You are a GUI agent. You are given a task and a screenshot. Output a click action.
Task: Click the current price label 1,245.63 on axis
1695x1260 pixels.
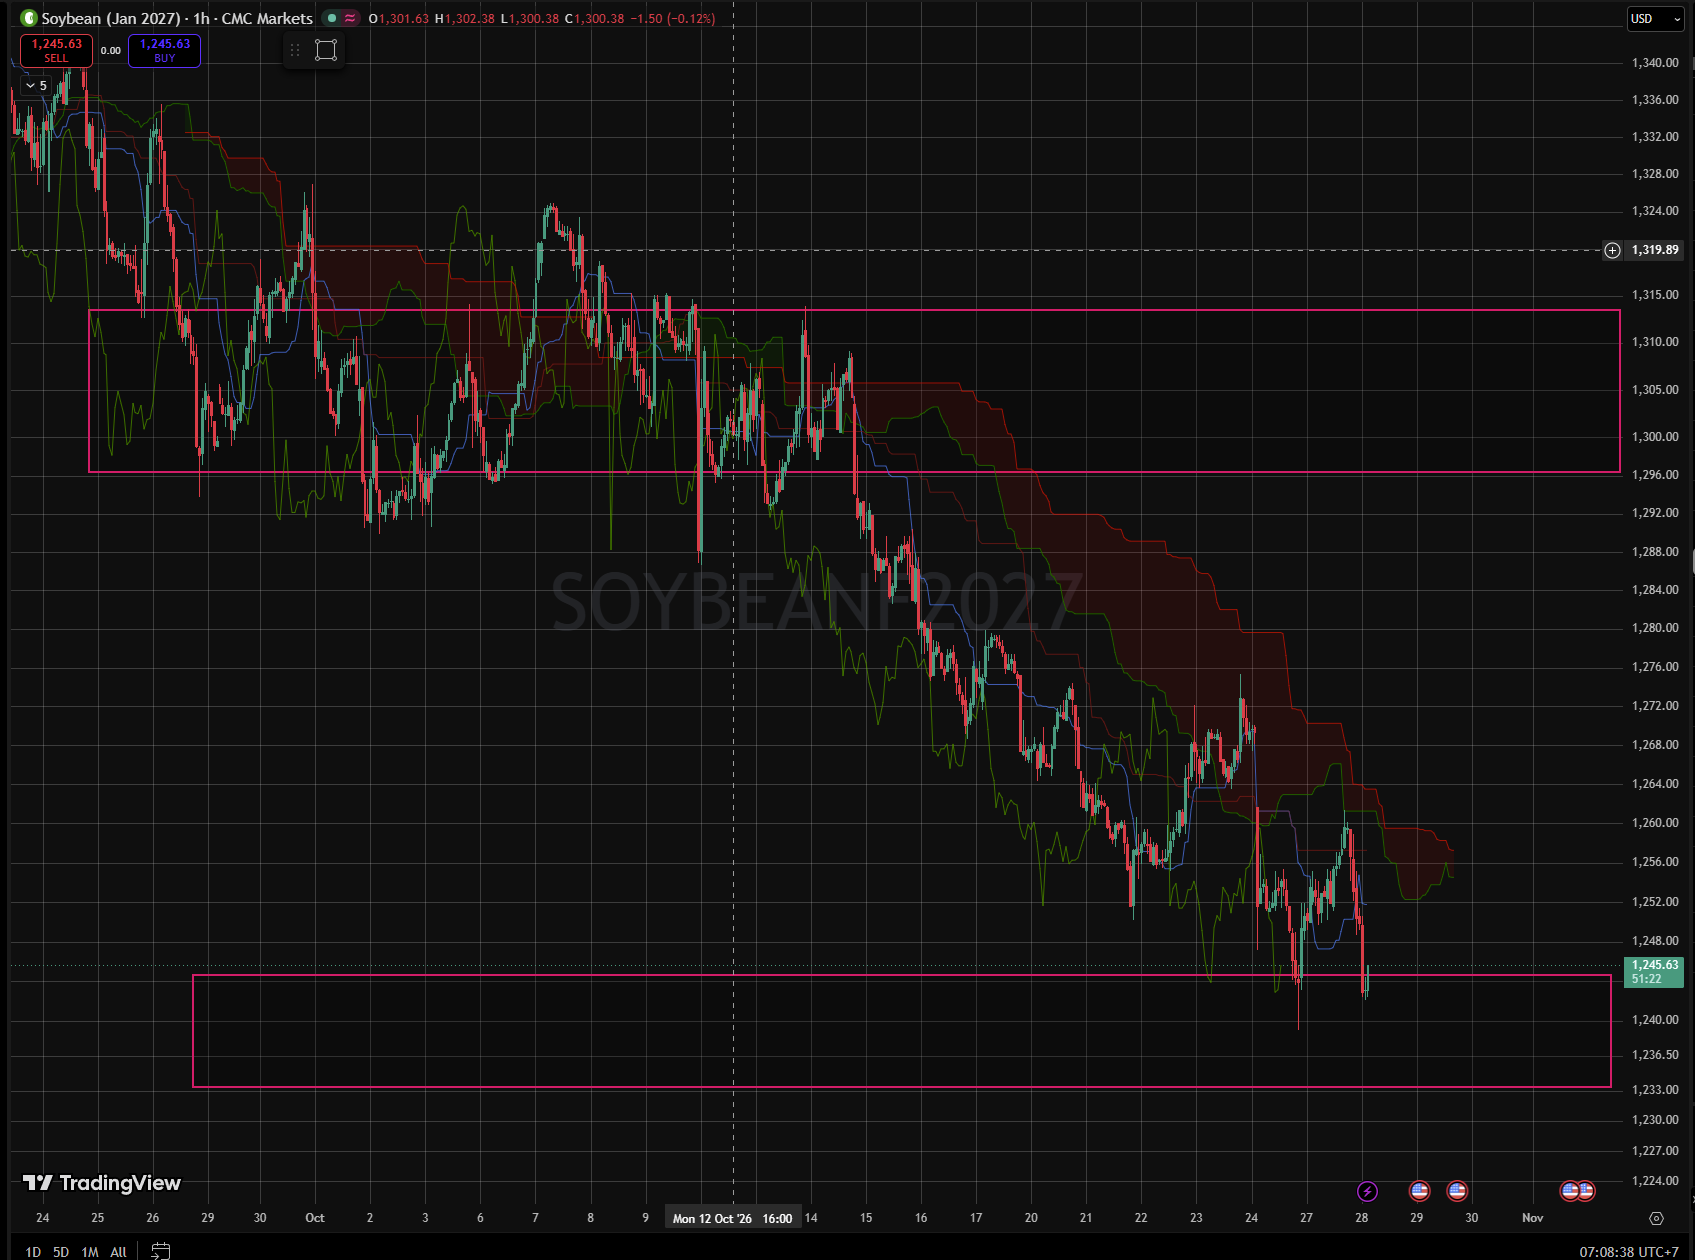point(1656,971)
